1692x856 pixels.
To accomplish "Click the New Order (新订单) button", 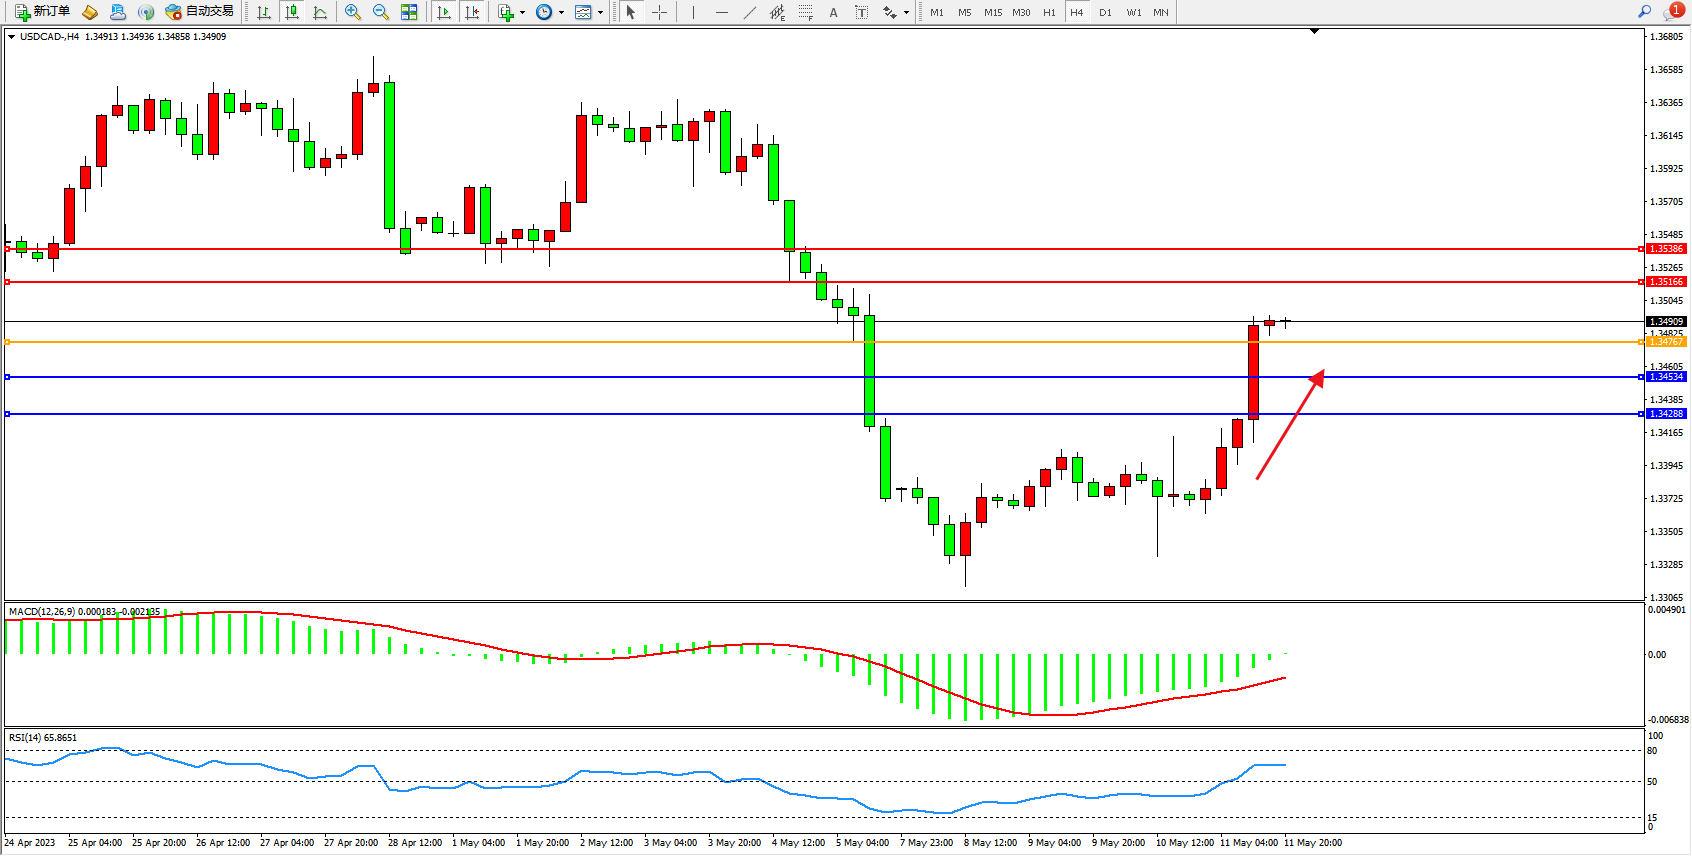I will [x=42, y=12].
